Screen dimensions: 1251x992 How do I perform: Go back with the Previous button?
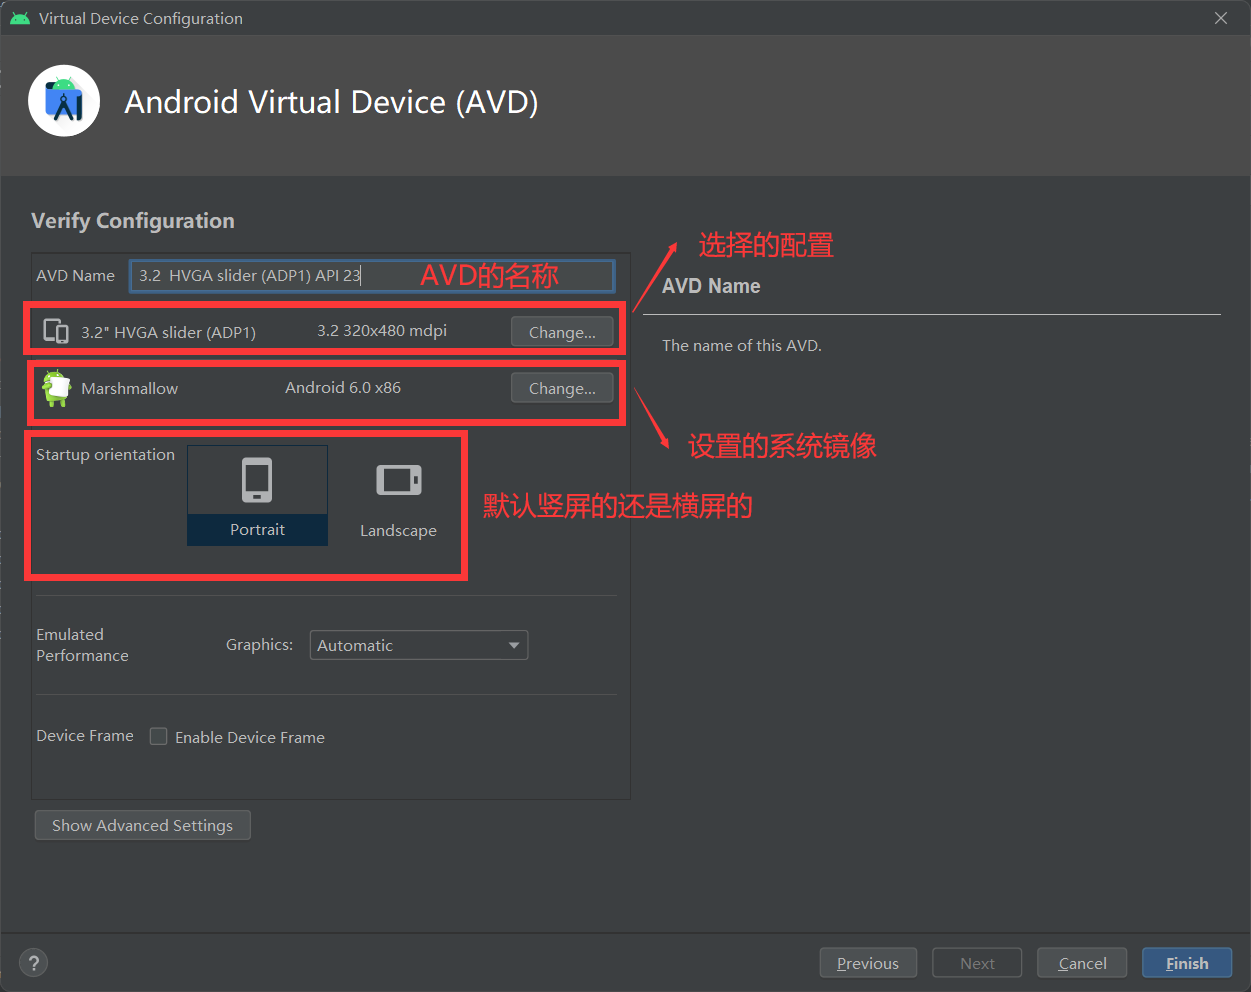pos(868,963)
